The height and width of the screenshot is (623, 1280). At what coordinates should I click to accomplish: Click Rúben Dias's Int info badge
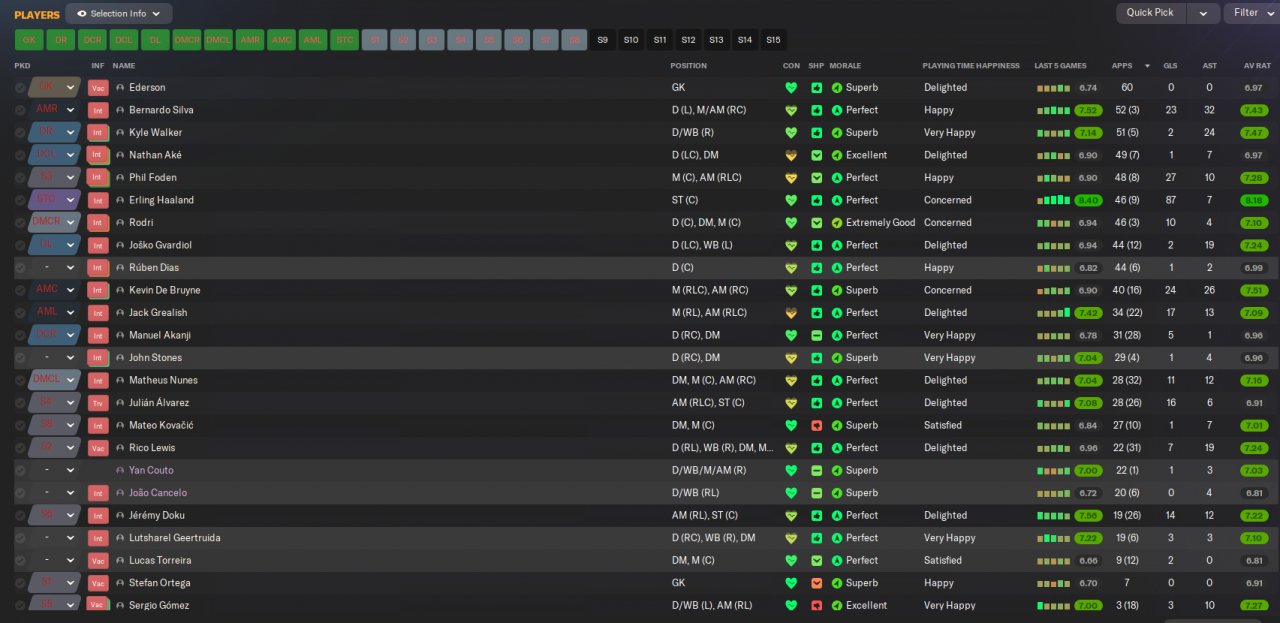(x=98, y=268)
